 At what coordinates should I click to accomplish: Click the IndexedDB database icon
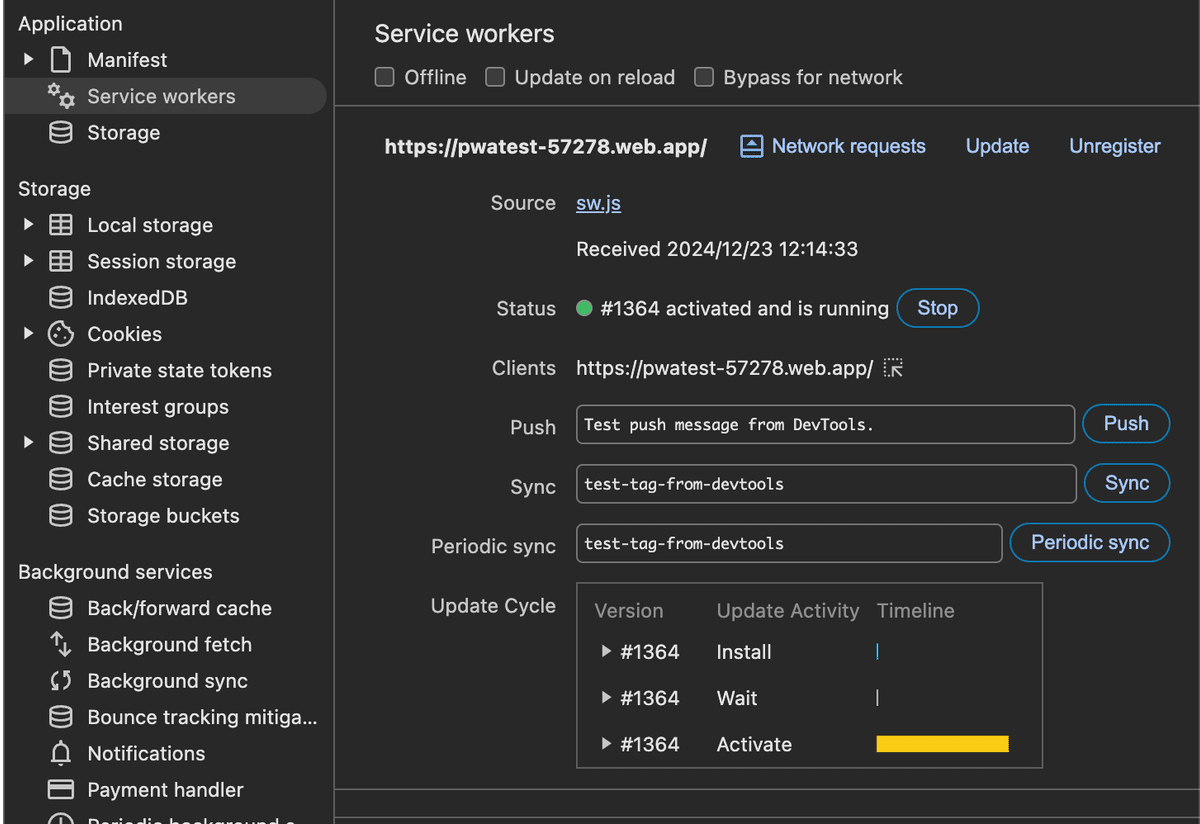click(61, 298)
